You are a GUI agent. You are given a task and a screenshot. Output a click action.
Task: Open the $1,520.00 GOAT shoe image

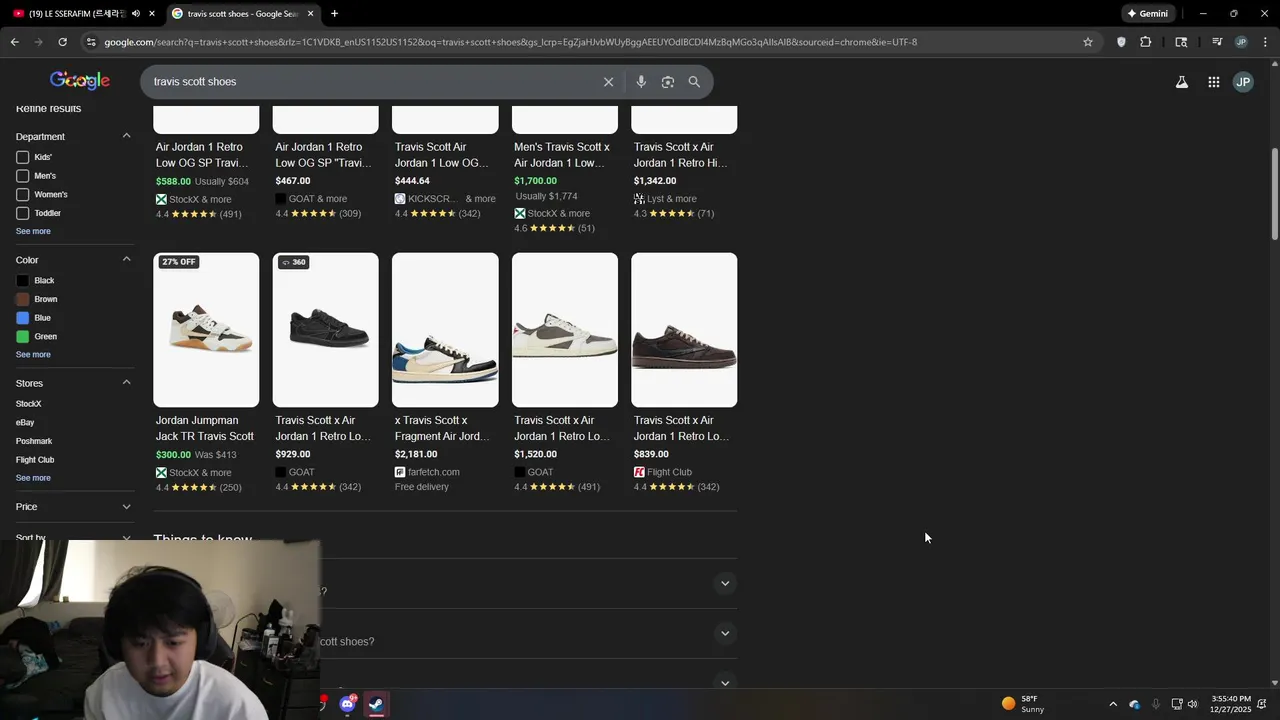click(565, 330)
